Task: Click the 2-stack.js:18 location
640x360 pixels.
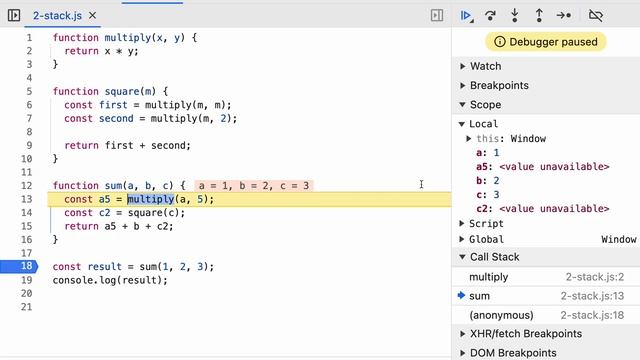Action: (592, 315)
